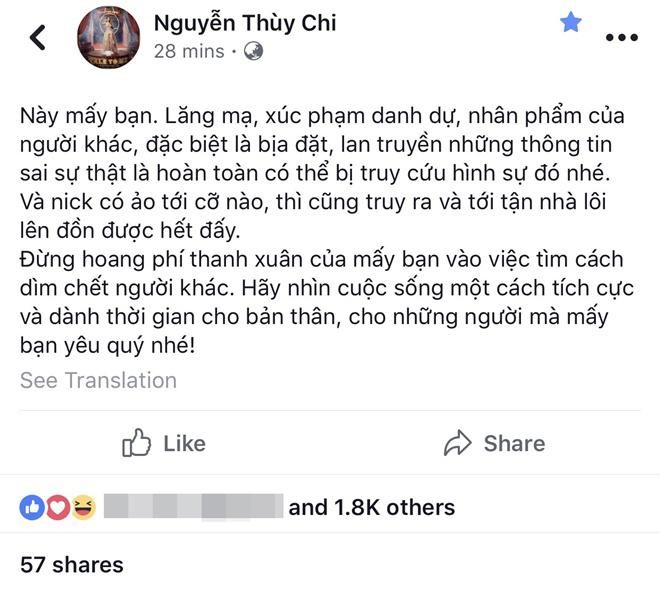Click the curved share arrow icon
The width and height of the screenshot is (660, 603).
457,443
